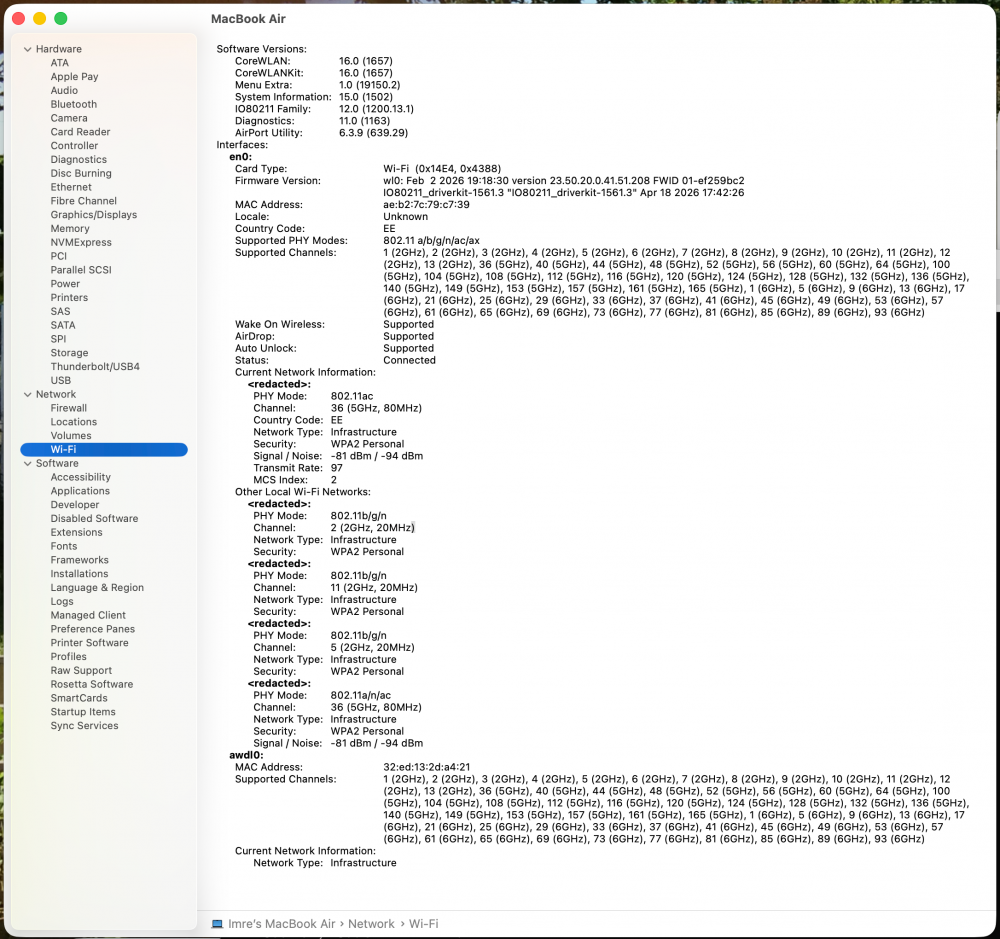The image size is (1000, 939).
Task: Open Rosetta Software entry
Action: pyautogui.click(x=92, y=684)
